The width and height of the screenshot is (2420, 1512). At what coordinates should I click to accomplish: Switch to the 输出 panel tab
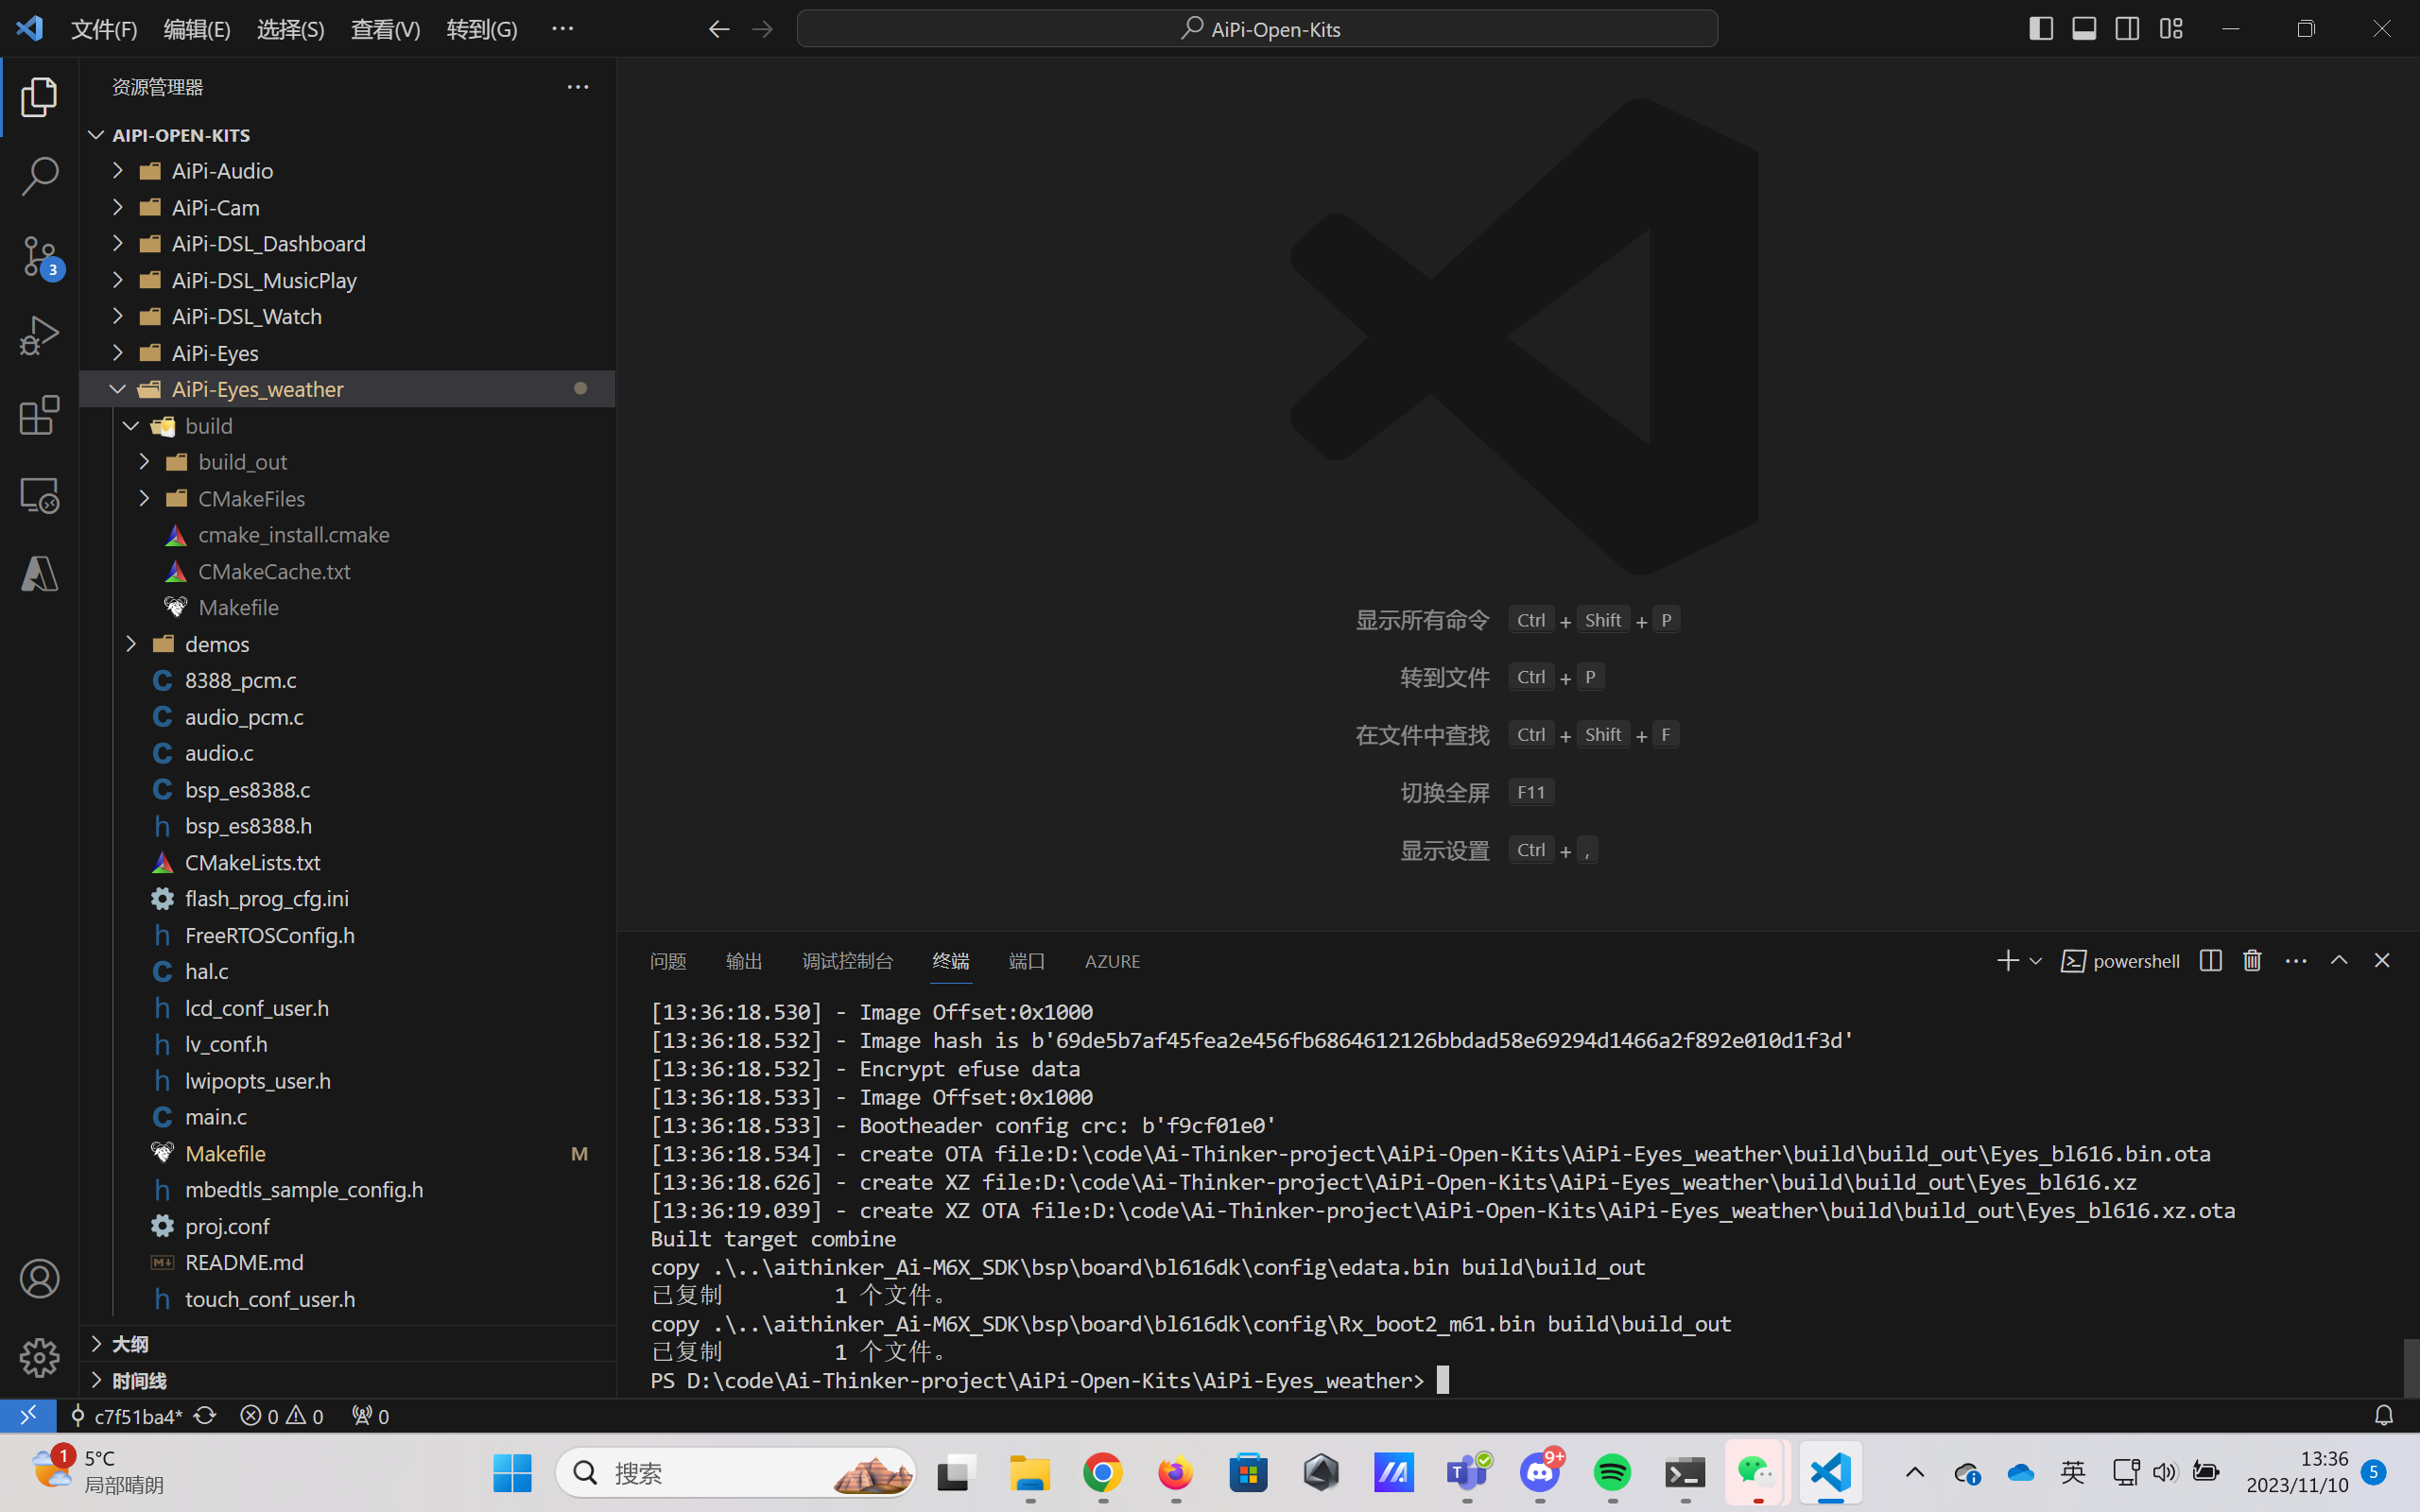[744, 961]
